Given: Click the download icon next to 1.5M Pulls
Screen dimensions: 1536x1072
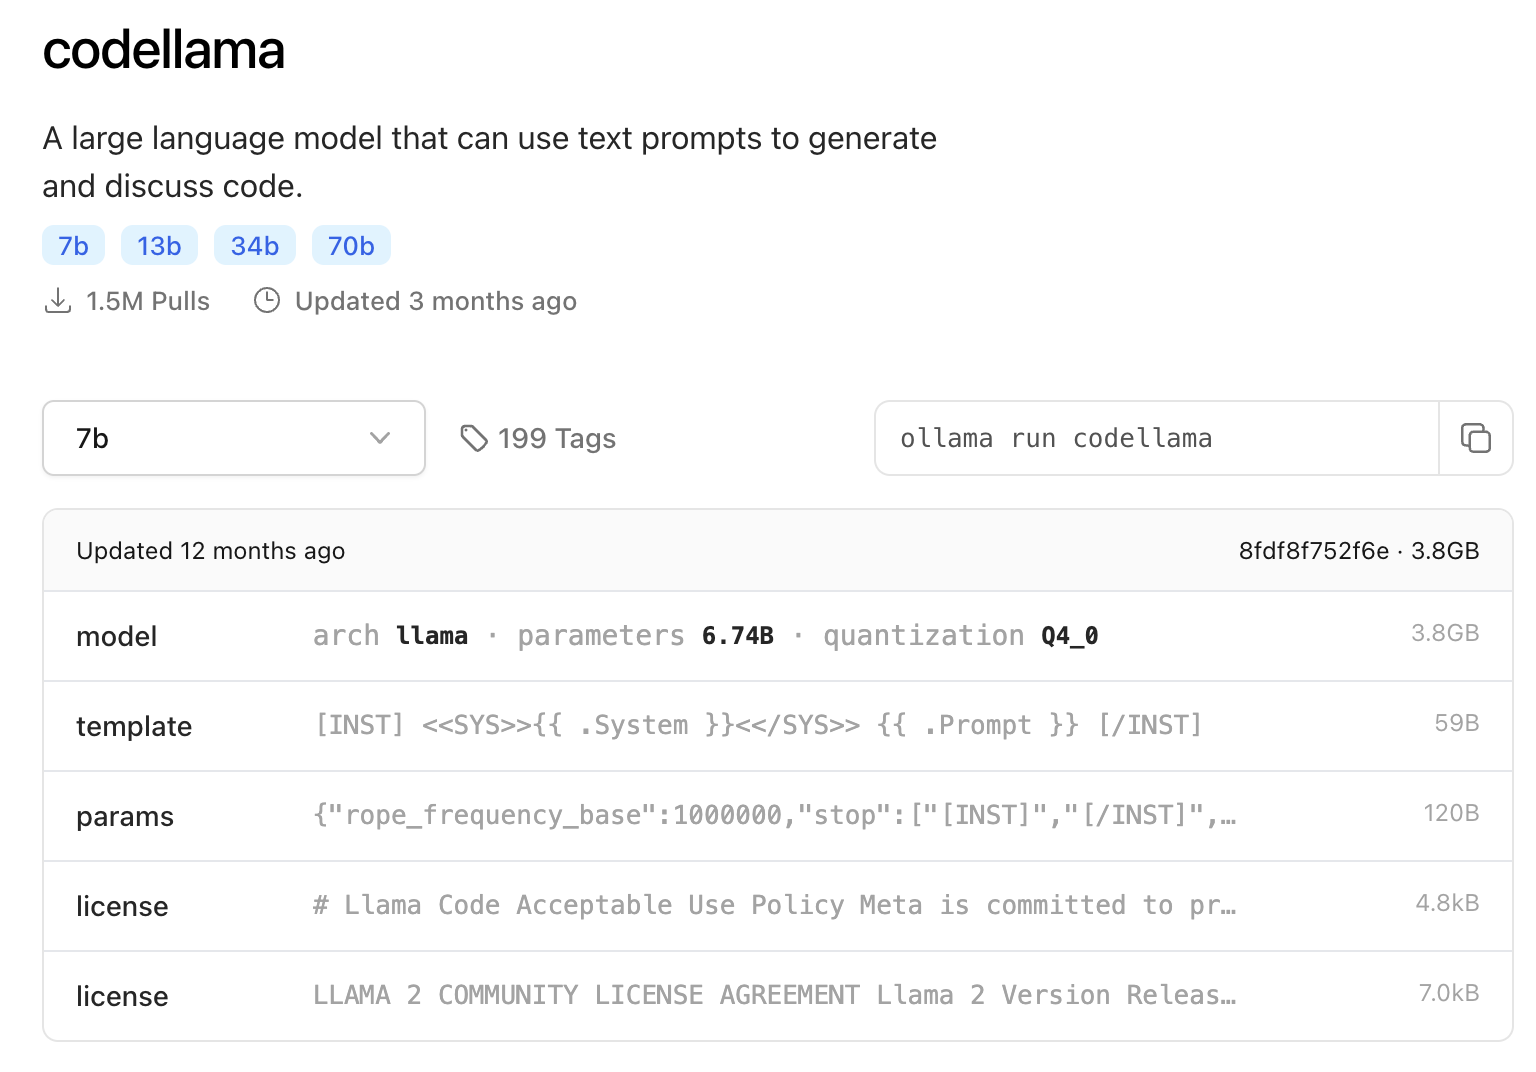Looking at the screenshot, I should 59,299.
